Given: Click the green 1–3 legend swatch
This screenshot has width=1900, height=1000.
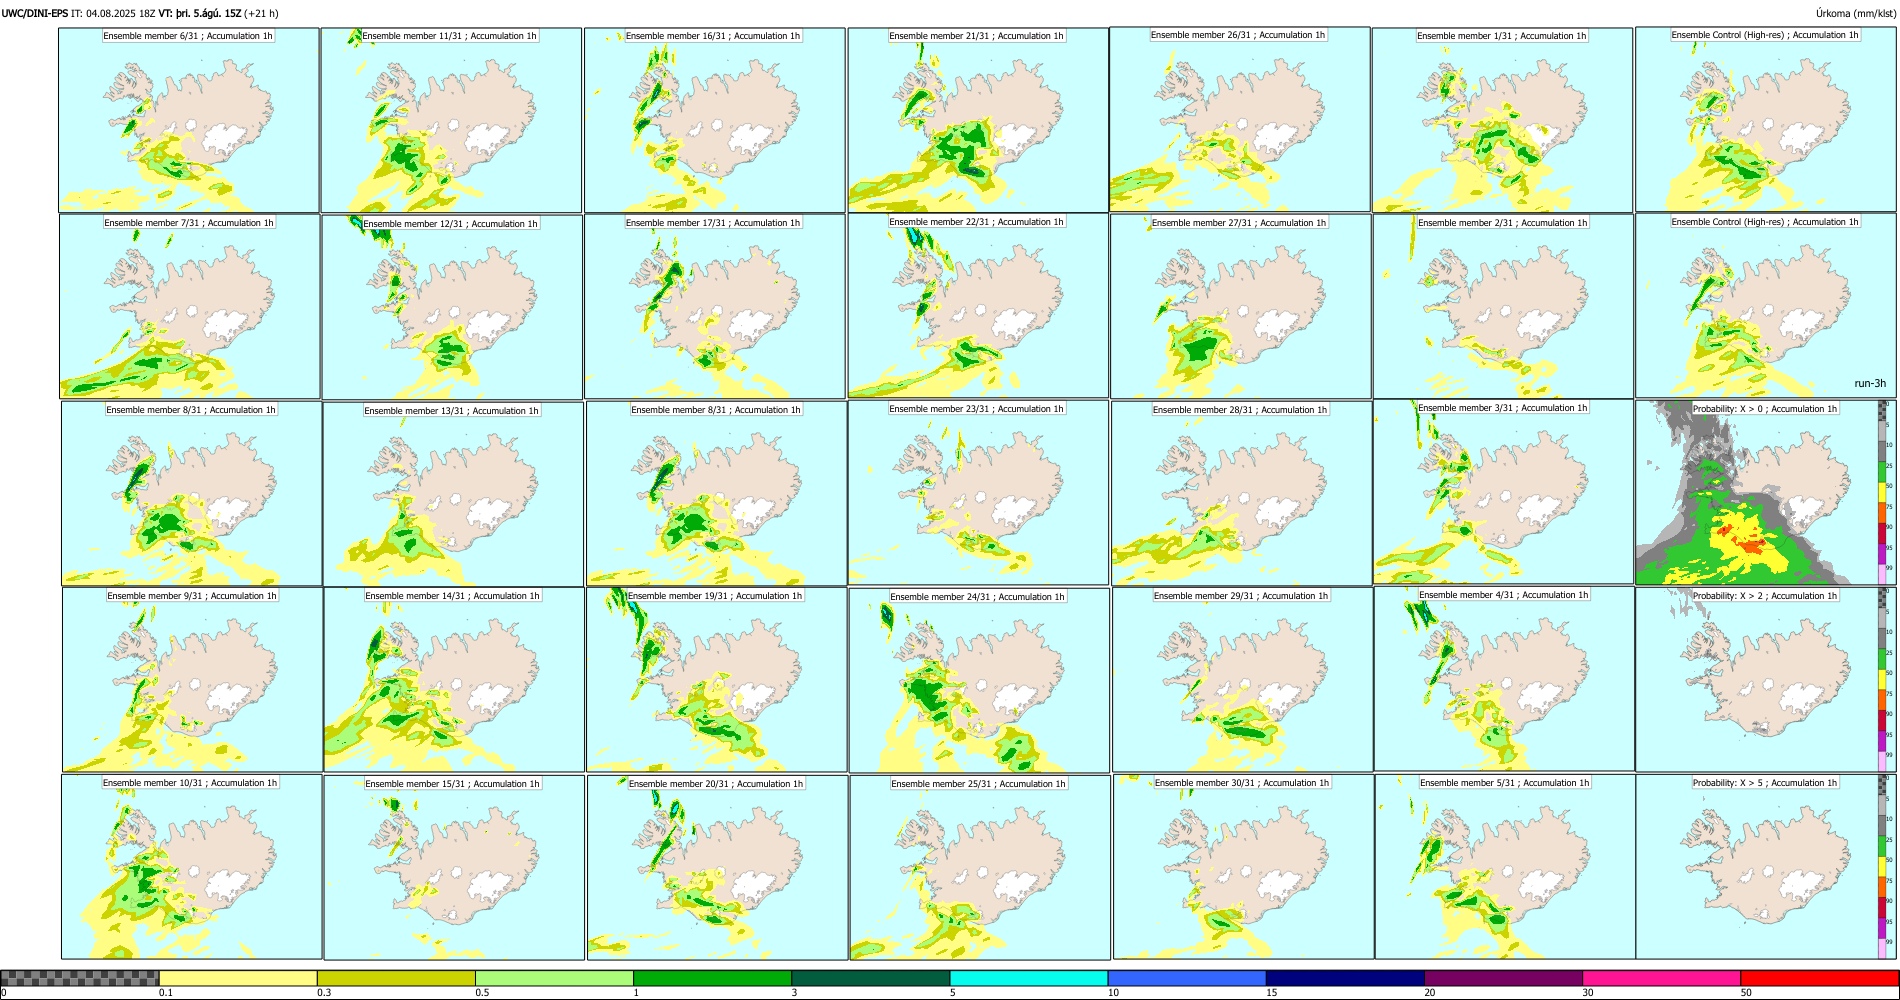Looking at the screenshot, I should pos(712,978).
